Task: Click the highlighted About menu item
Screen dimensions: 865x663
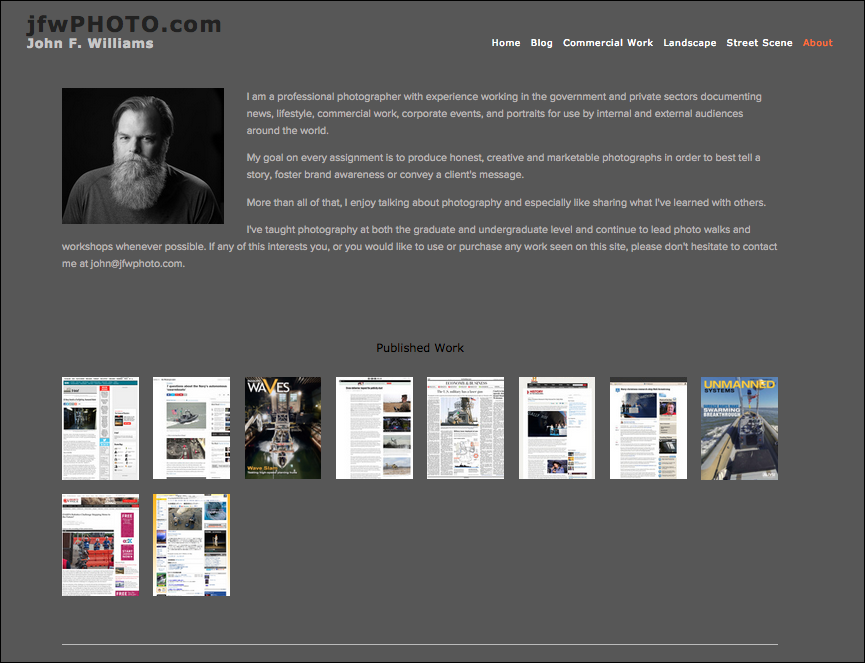Action: click(x=818, y=42)
